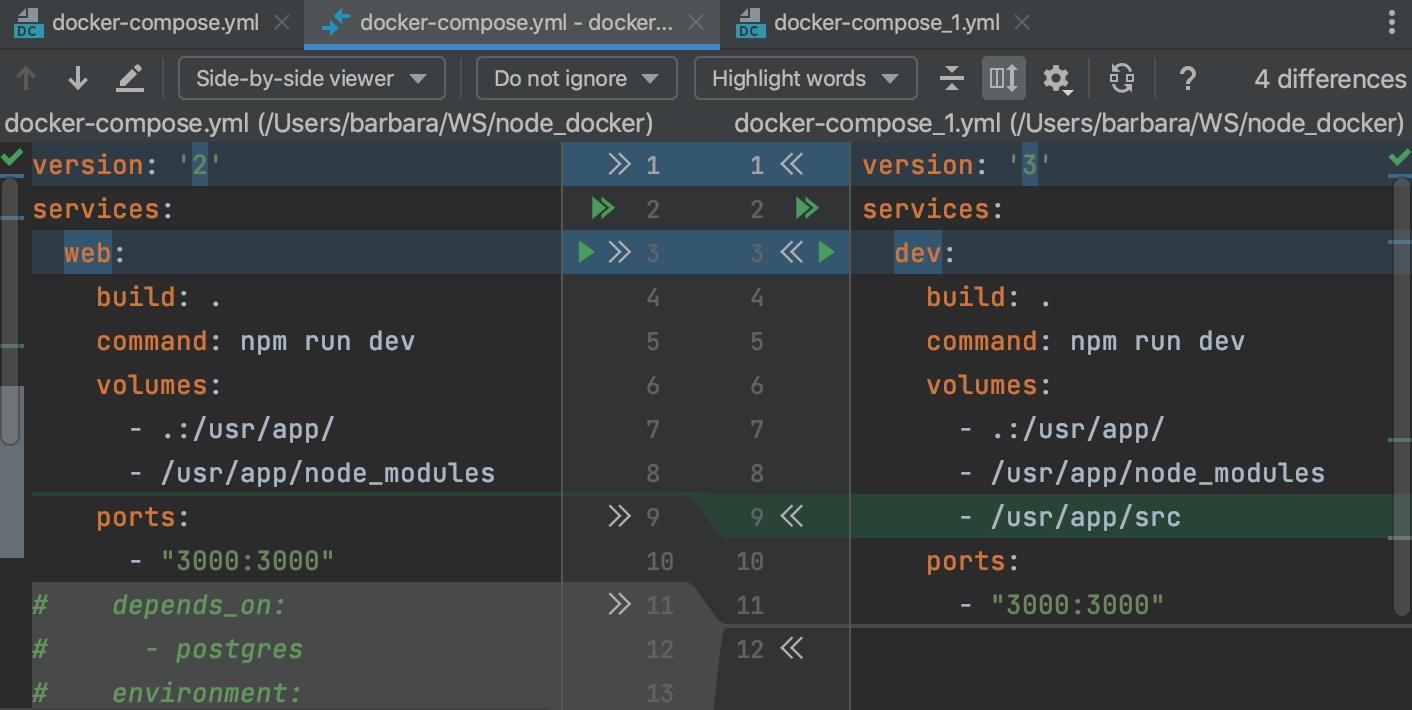Jump to previous difference with up arrow
The height and width of the screenshot is (710, 1412).
[26, 79]
